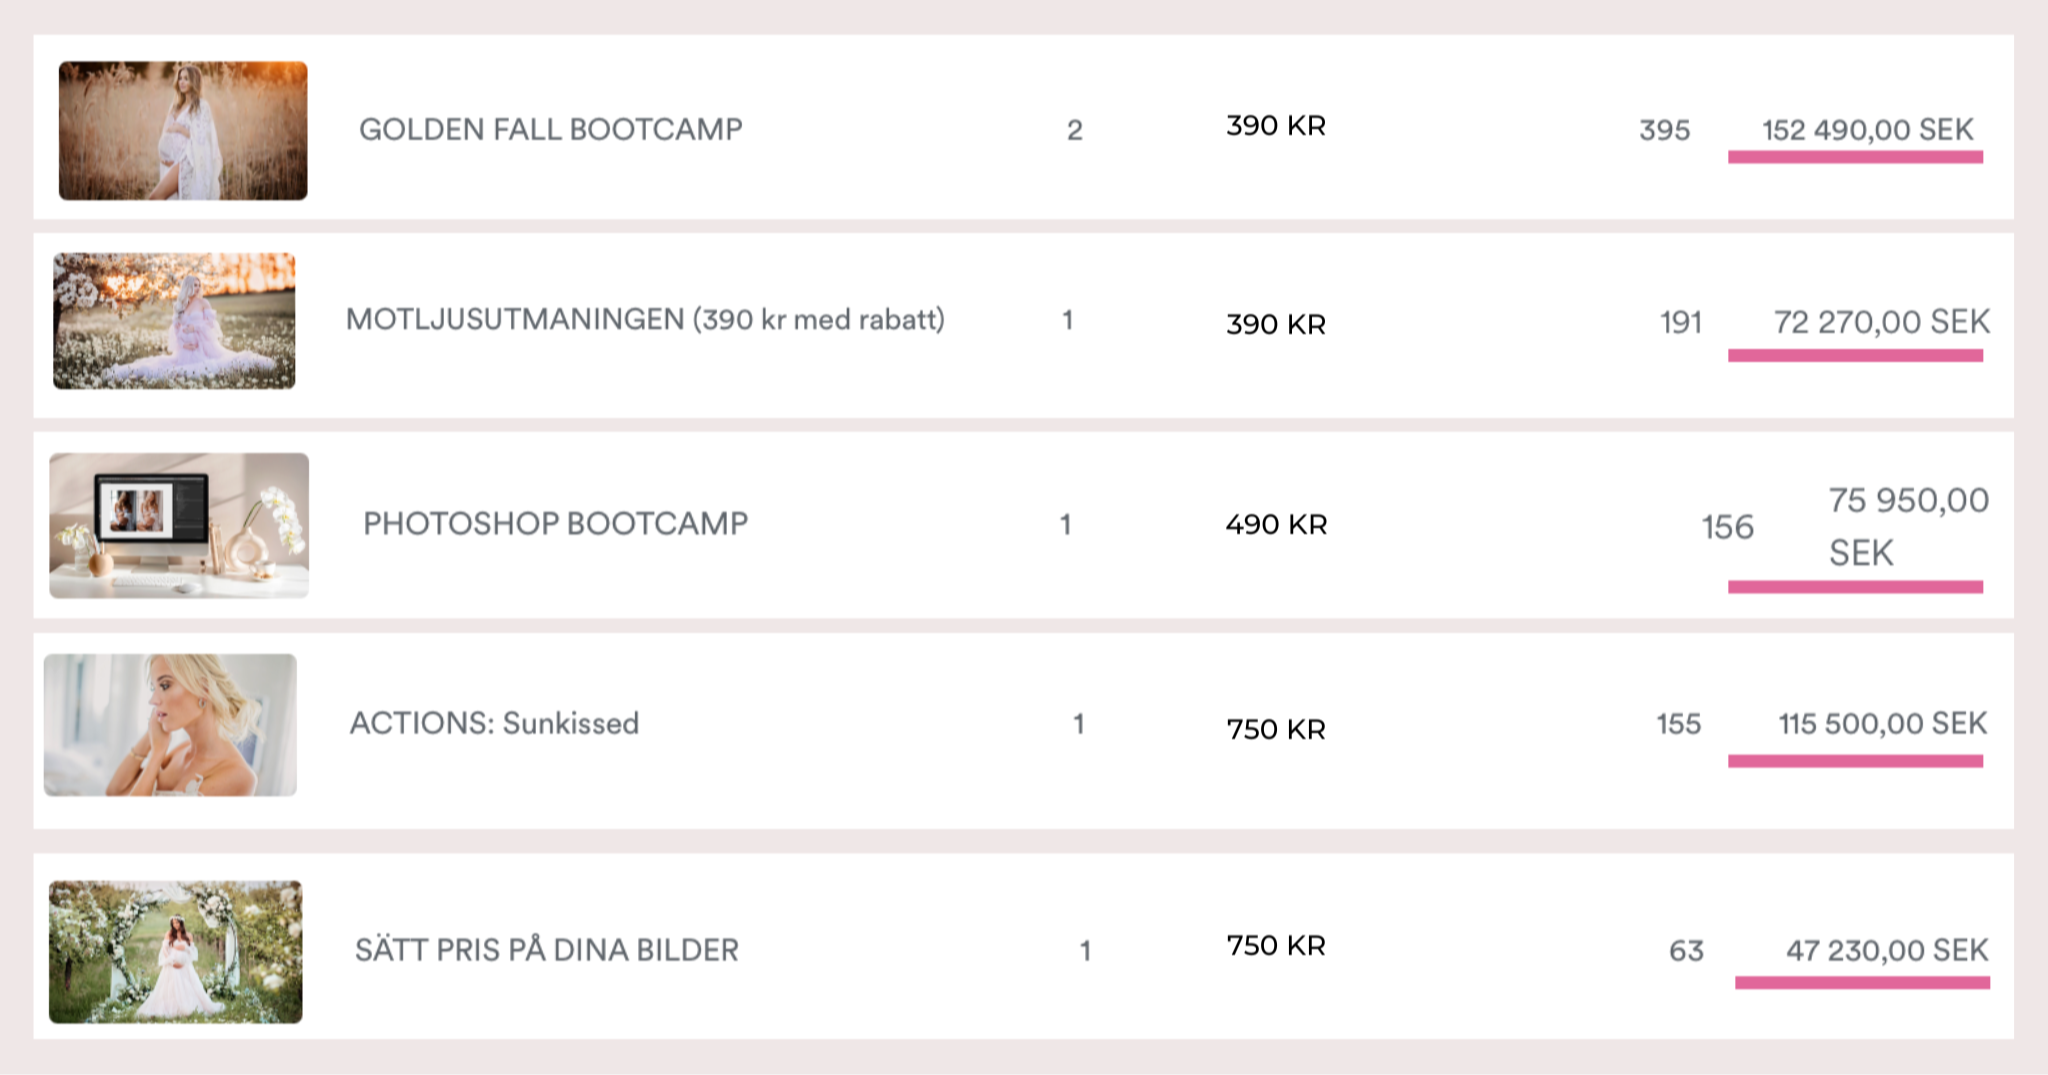This screenshot has width=2048, height=1075.
Task: Click the 63 sales count
Action: click(1686, 950)
